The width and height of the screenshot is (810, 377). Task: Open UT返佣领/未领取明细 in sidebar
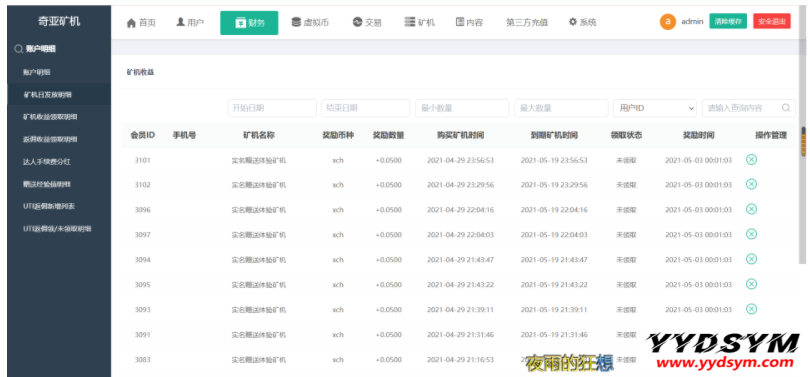click(57, 229)
